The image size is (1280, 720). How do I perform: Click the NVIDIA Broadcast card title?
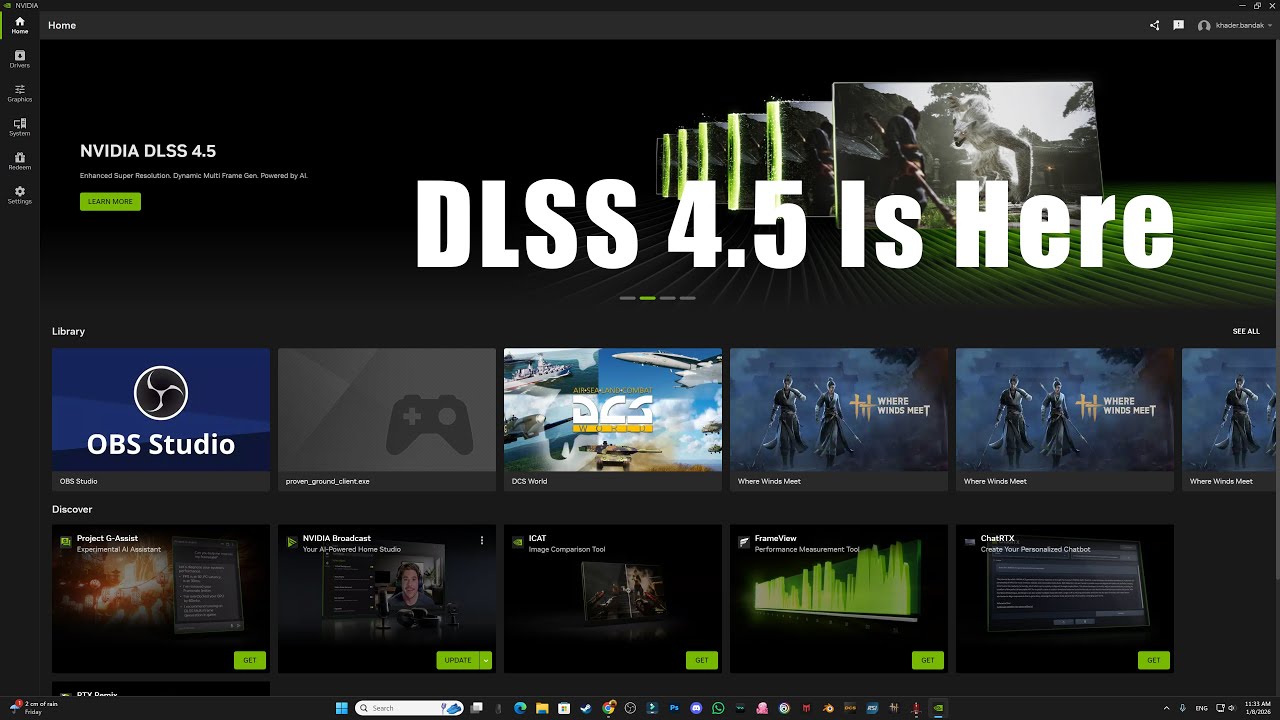coord(337,539)
